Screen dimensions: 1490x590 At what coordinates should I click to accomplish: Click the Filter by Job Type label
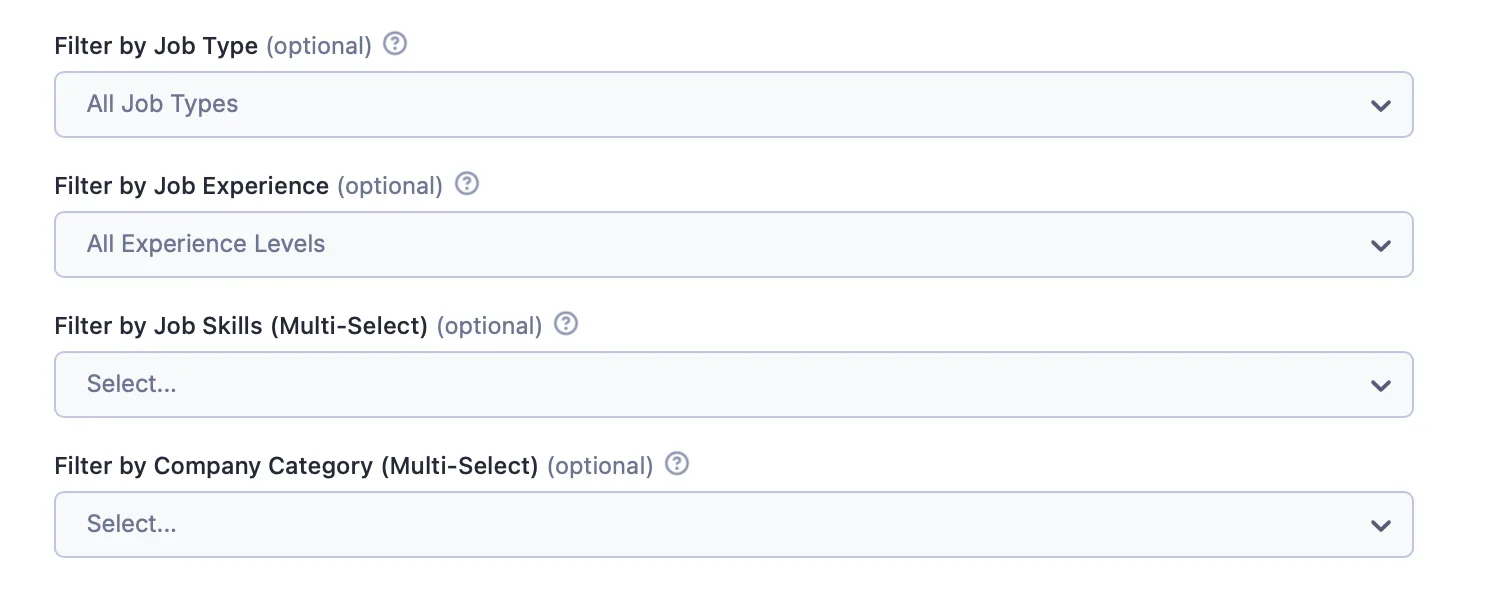(x=156, y=46)
